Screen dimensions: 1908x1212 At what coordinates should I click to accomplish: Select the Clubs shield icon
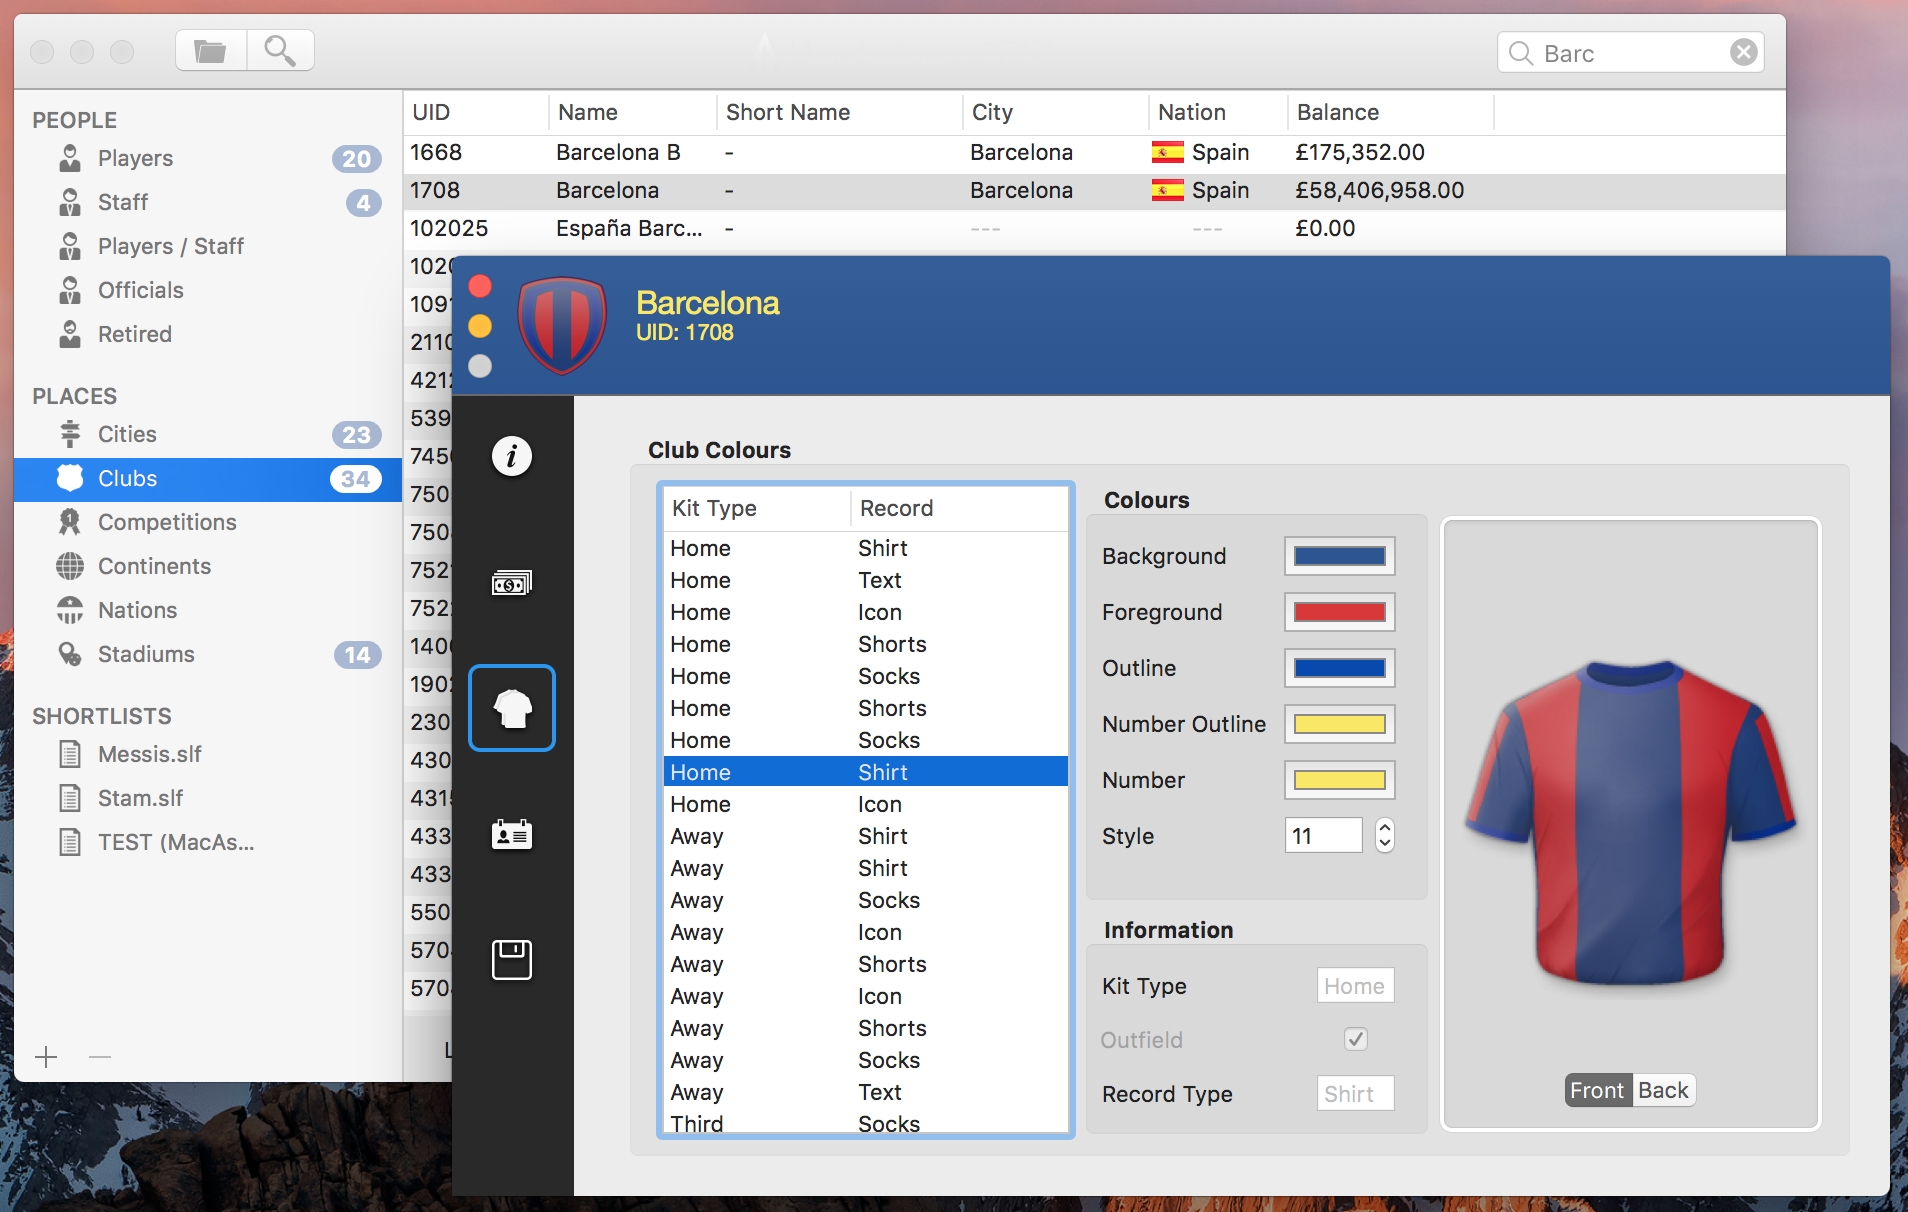click(x=70, y=478)
